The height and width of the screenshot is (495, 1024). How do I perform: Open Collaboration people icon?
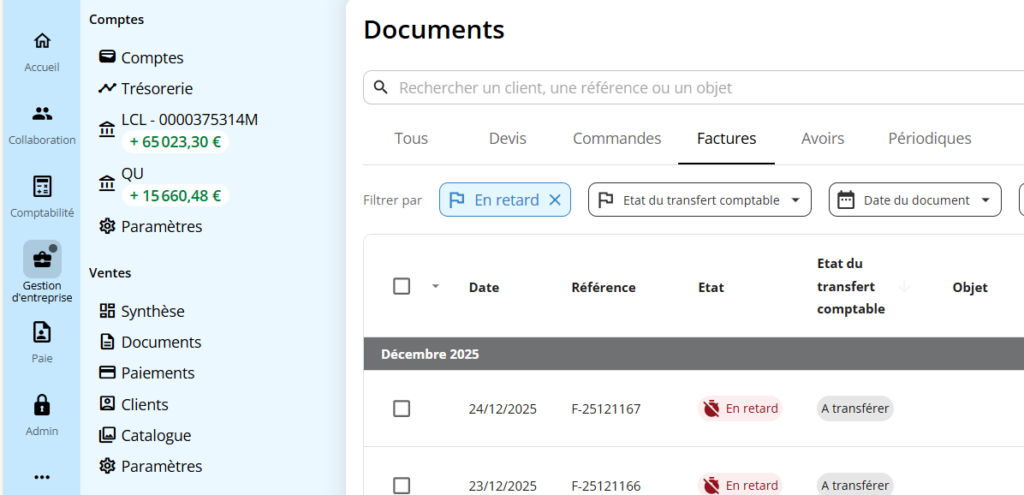pos(42,114)
